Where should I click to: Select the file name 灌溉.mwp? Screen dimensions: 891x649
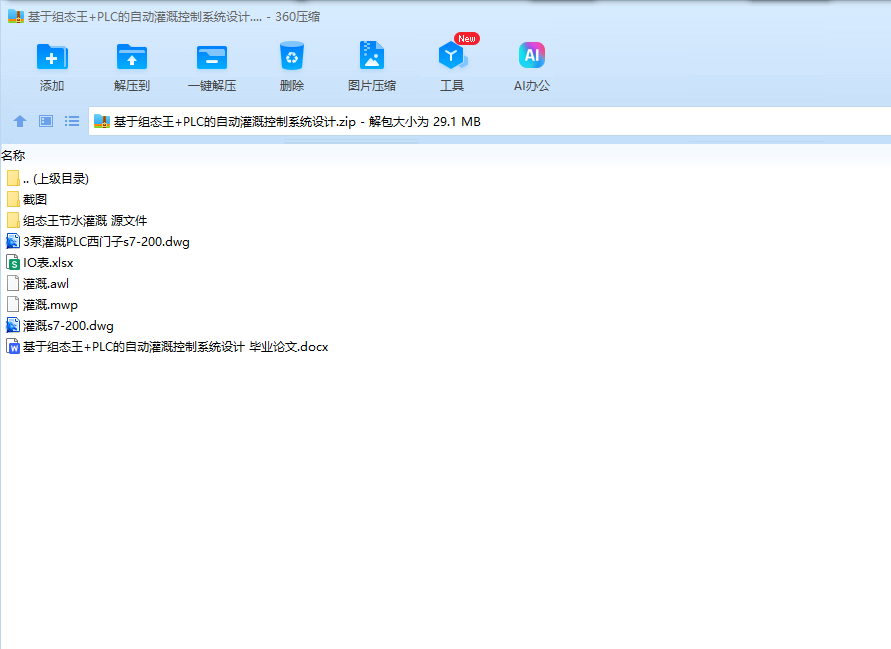50,305
